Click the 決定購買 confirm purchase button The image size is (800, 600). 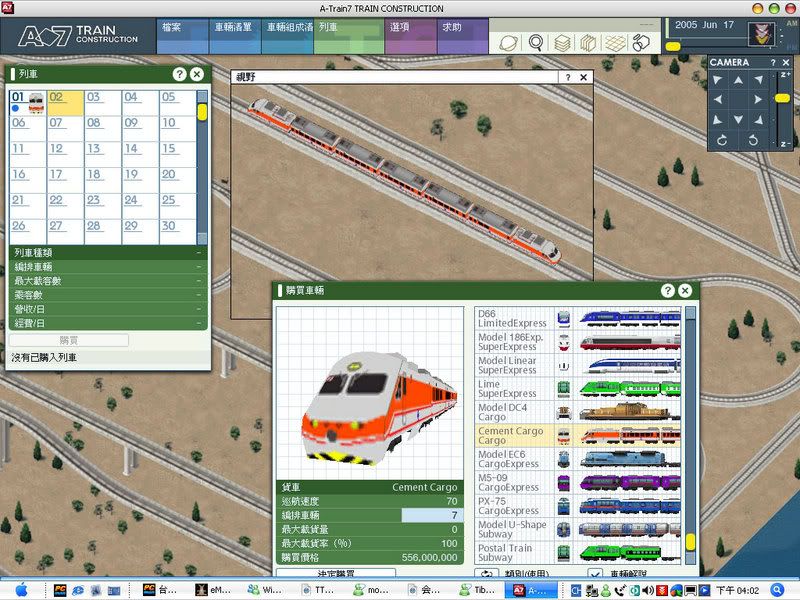[336, 573]
